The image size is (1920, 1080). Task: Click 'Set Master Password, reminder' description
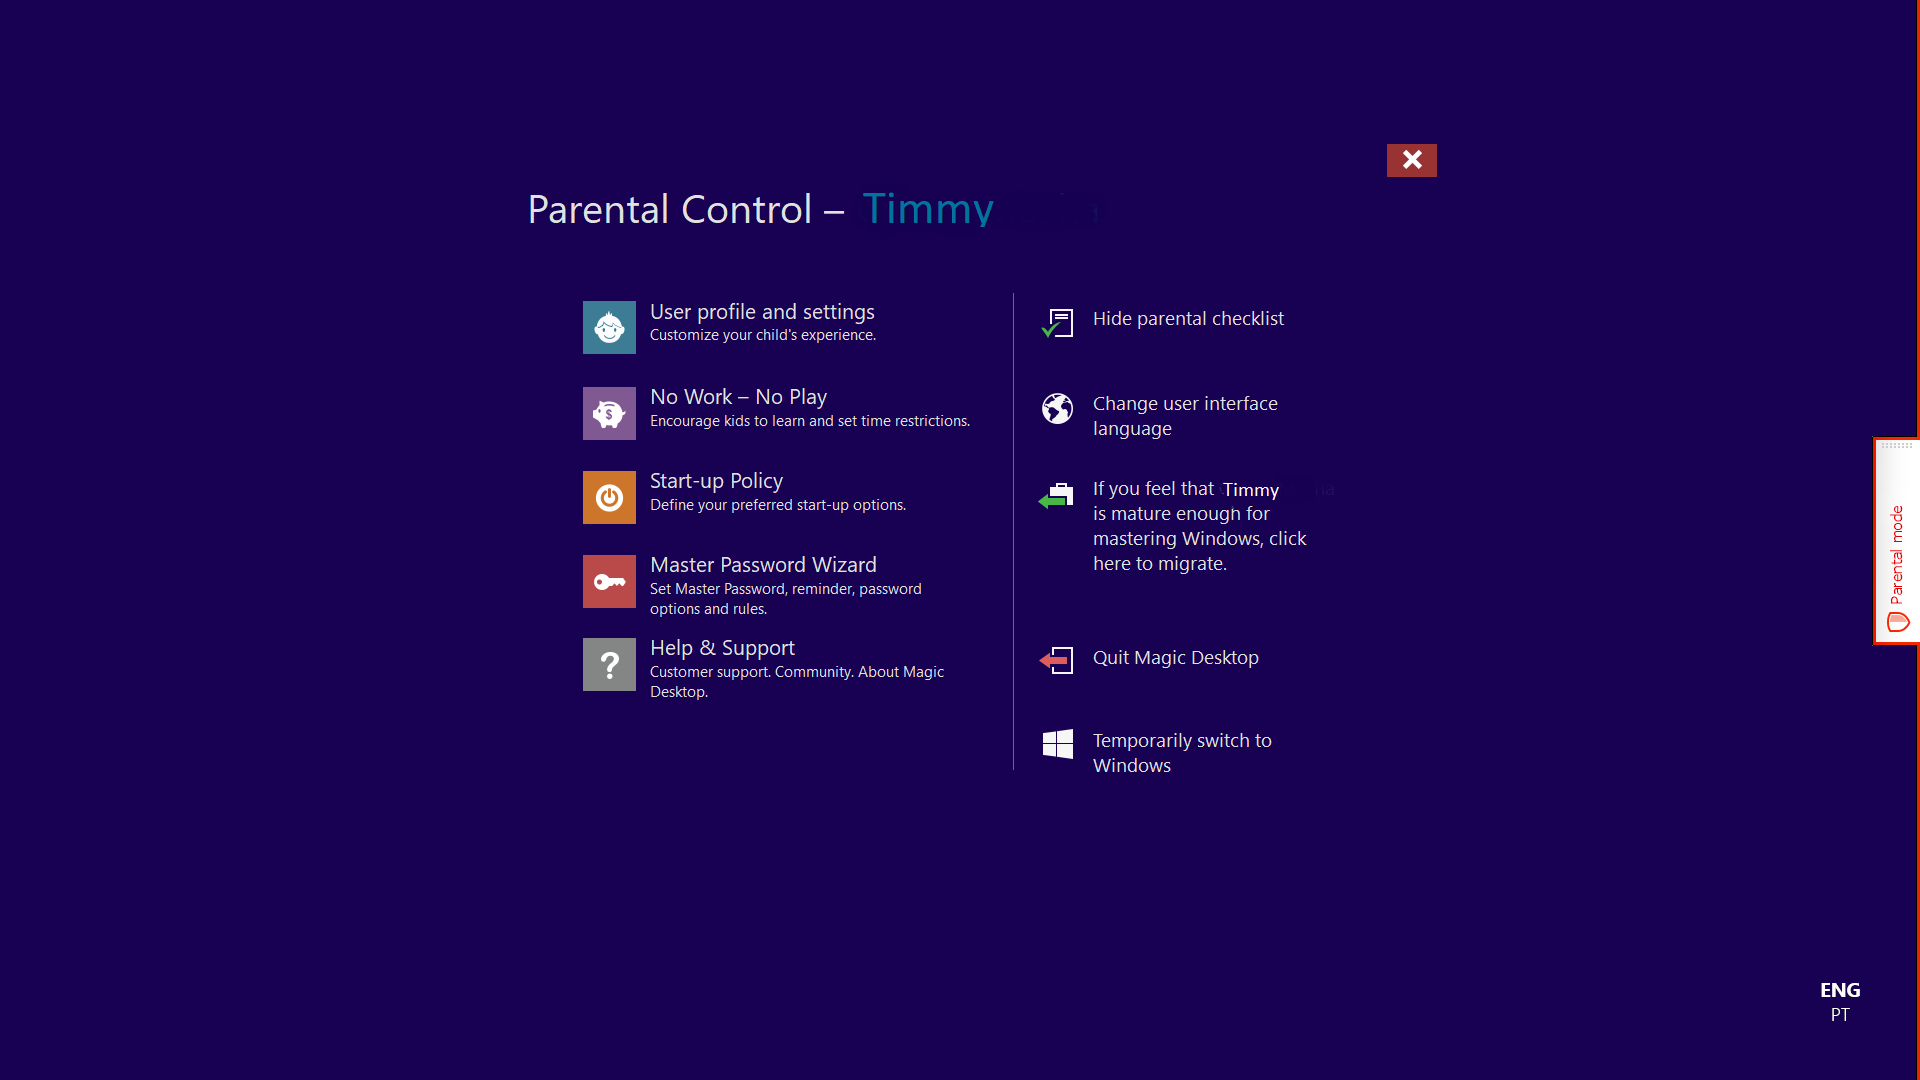coord(786,599)
